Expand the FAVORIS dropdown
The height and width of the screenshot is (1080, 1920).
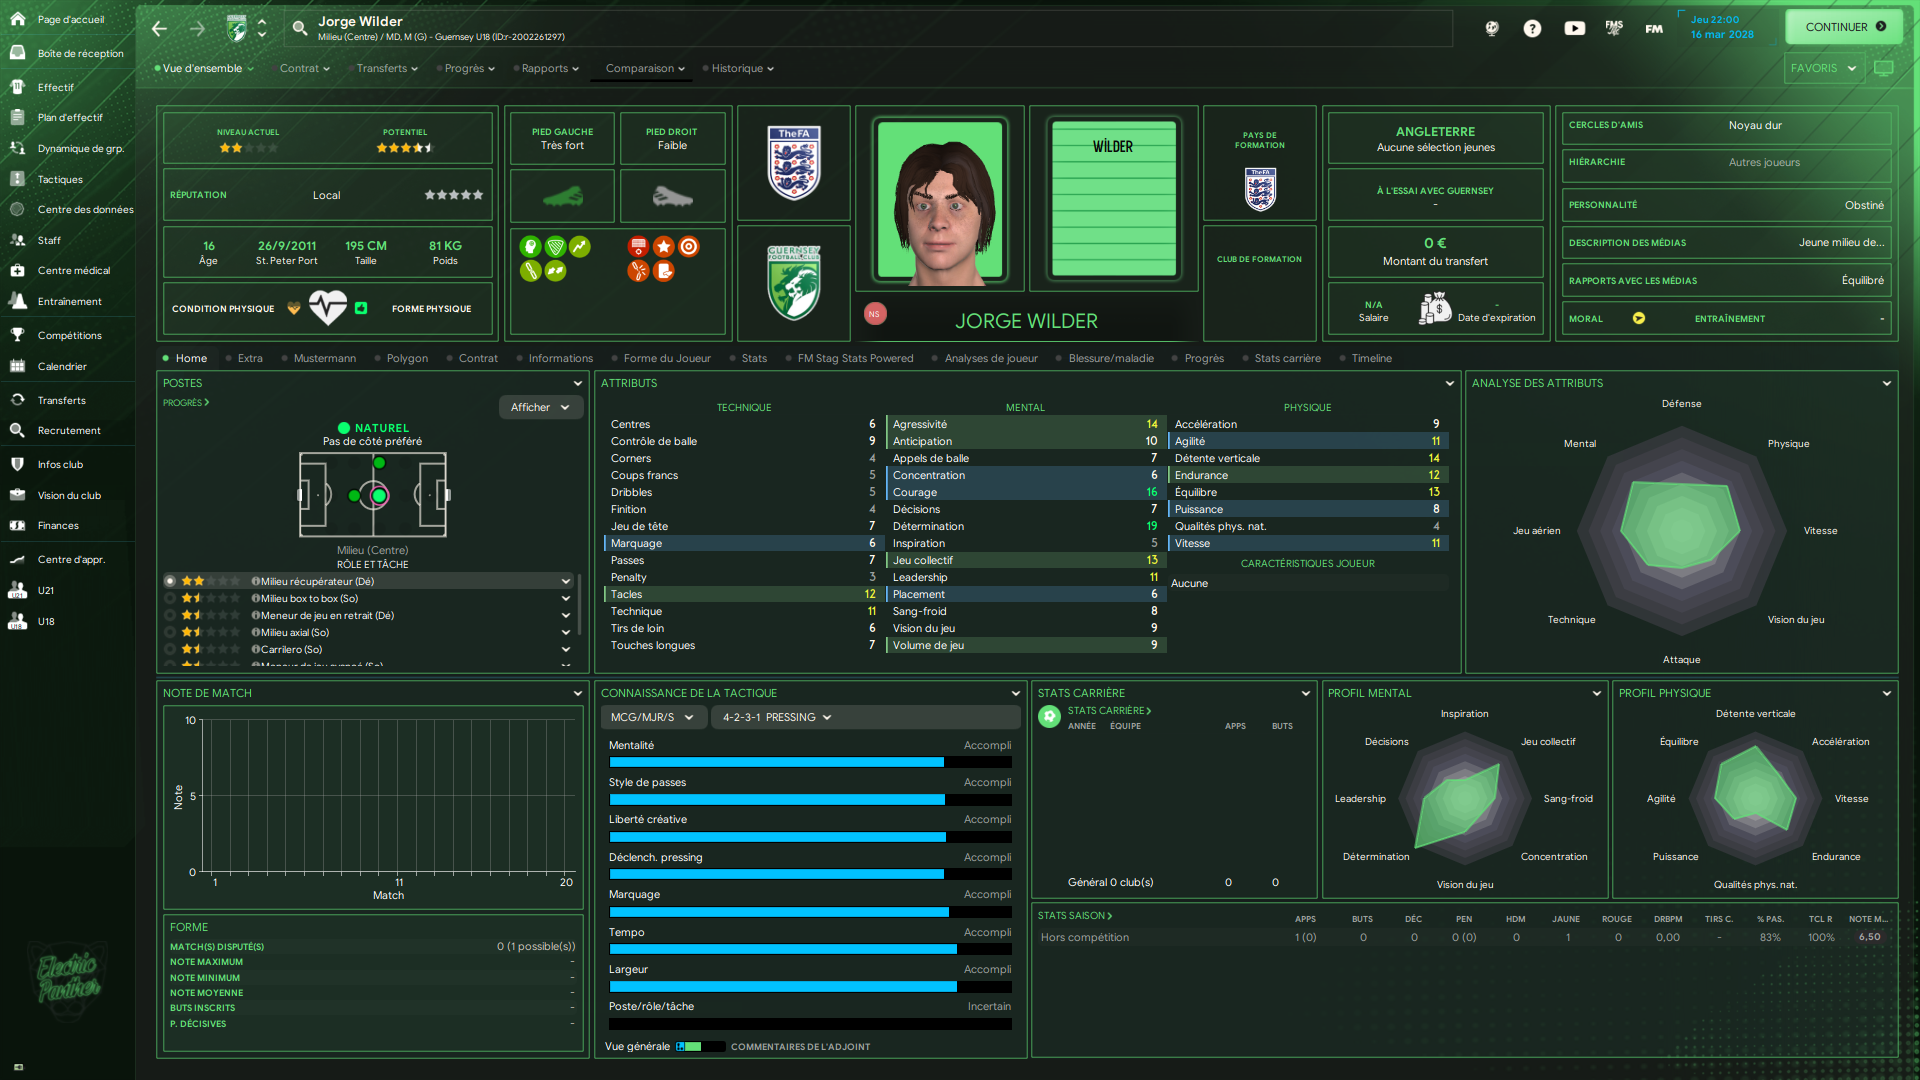pyautogui.click(x=1823, y=68)
